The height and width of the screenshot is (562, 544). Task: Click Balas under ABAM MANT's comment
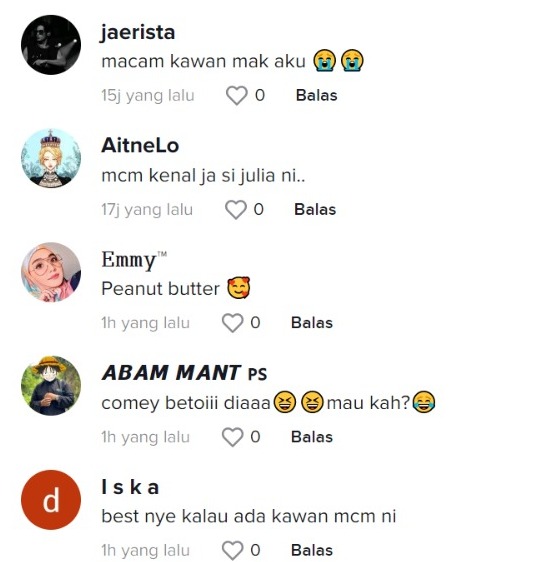(x=312, y=437)
